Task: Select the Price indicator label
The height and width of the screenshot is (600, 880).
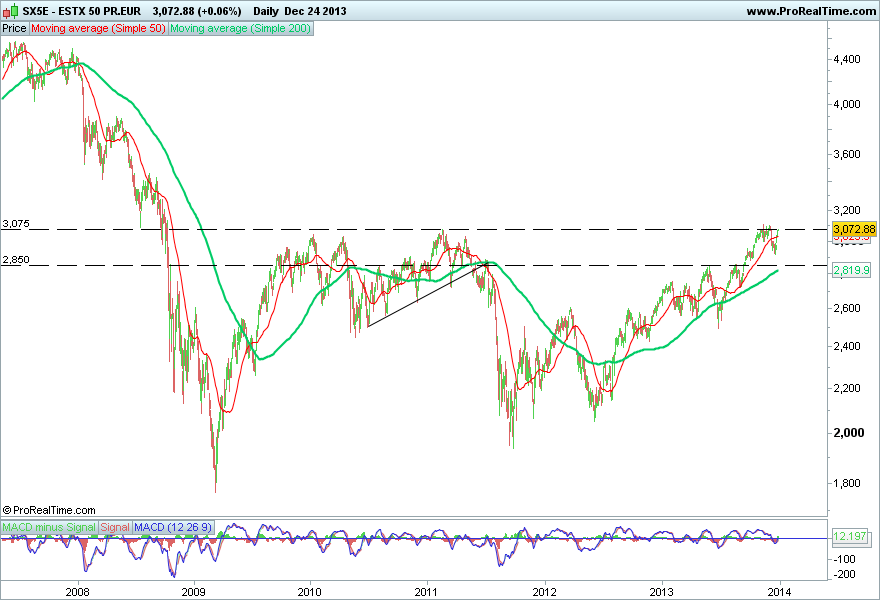Action: pyautogui.click(x=15, y=28)
